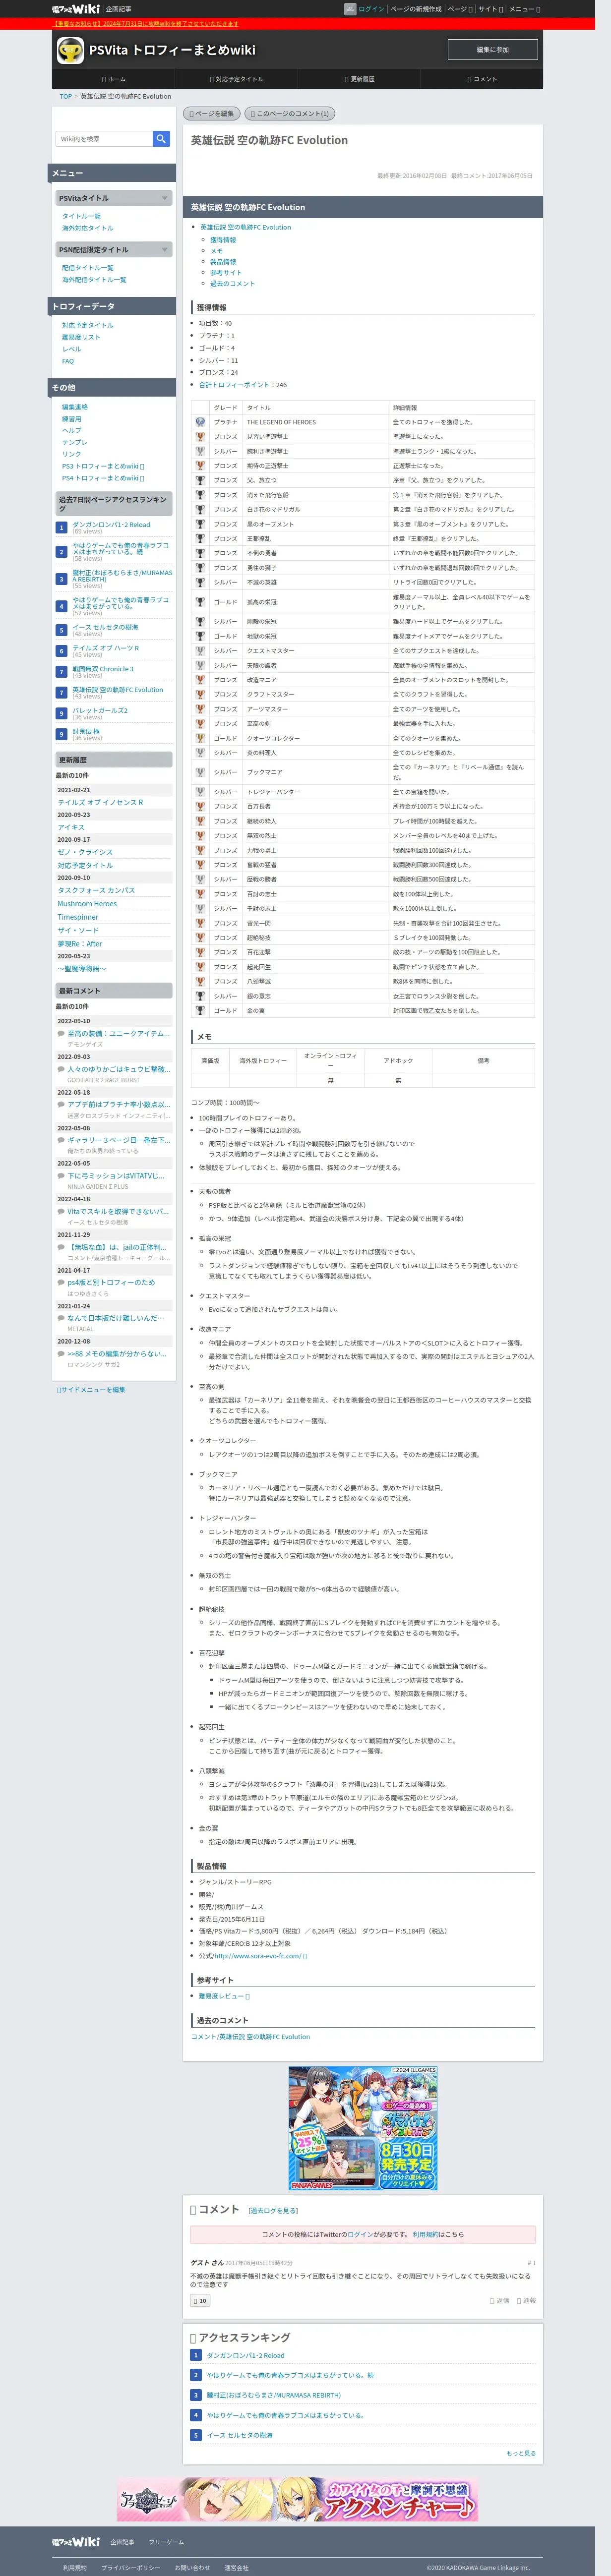This screenshot has height=2576, width=611.
Task: Click the TOP breadcrumb link
Action: pos(66,97)
